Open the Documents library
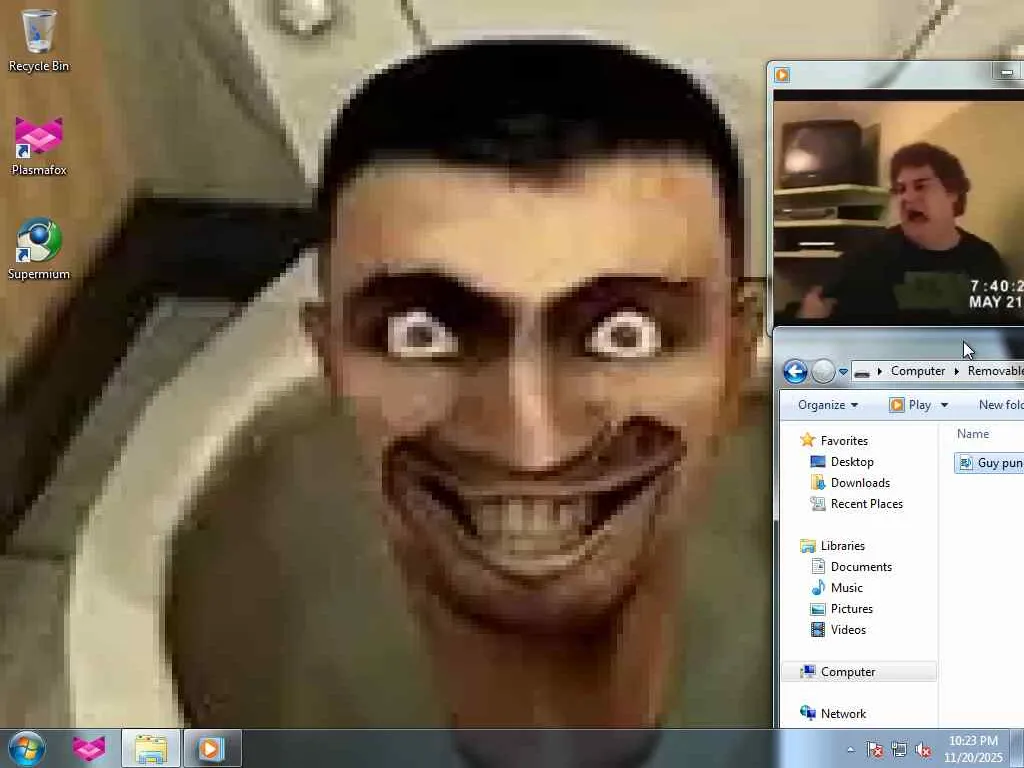The image size is (1024, 768). (861, 567)
